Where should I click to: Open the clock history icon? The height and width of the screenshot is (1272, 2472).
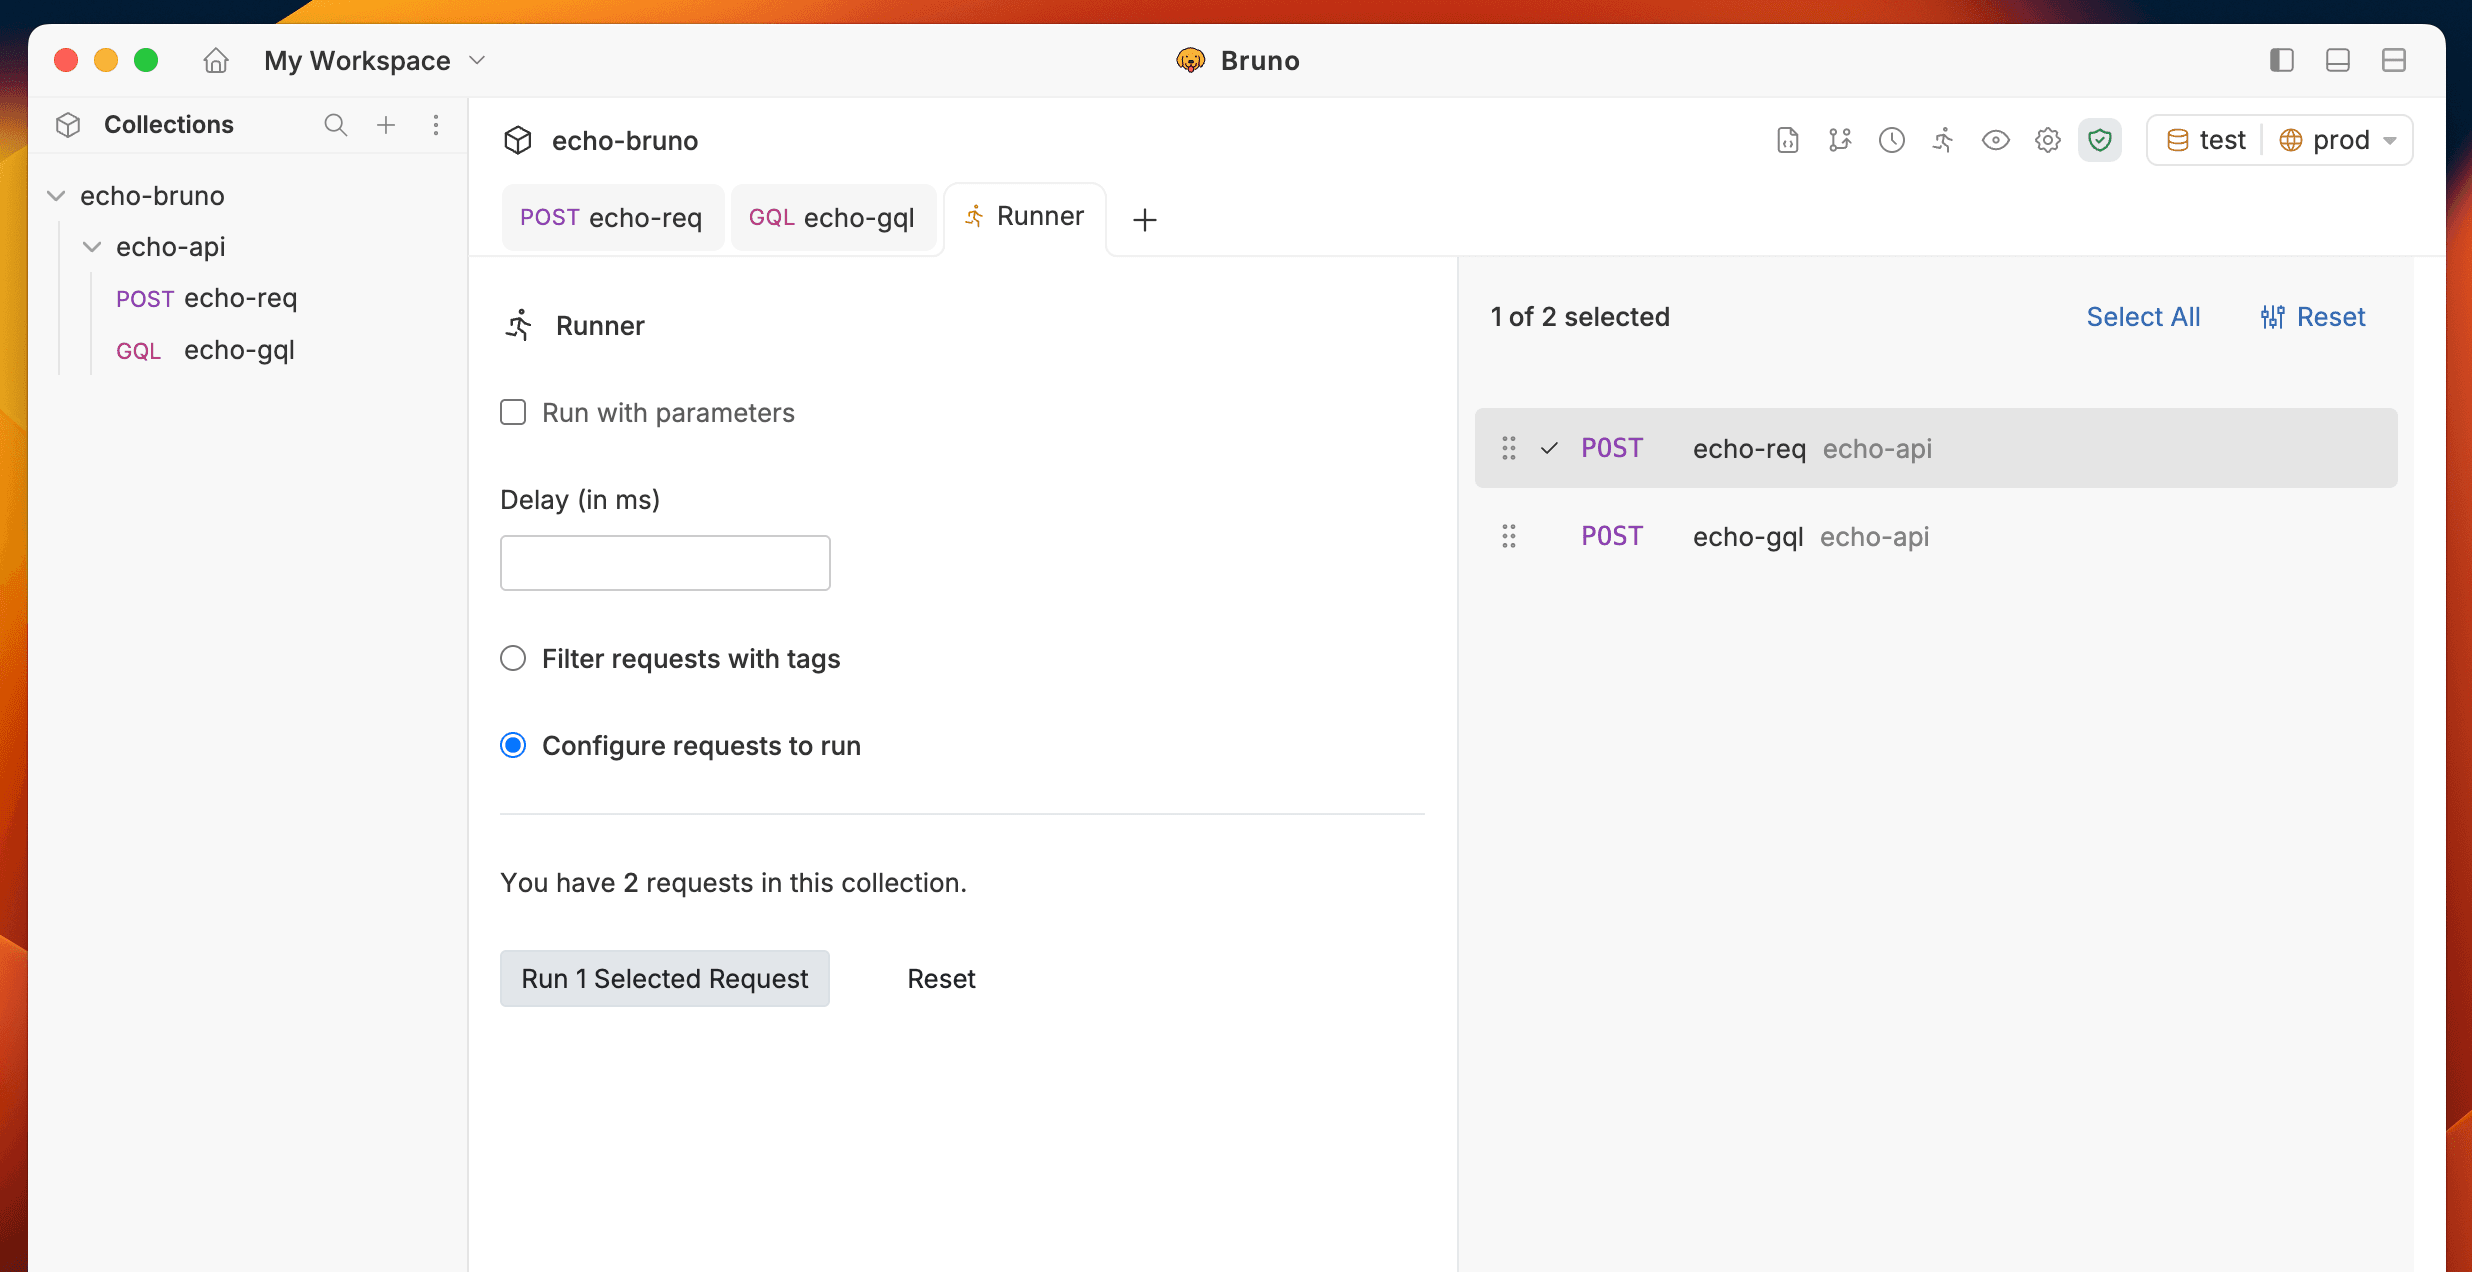click(x=1891, y=140)
